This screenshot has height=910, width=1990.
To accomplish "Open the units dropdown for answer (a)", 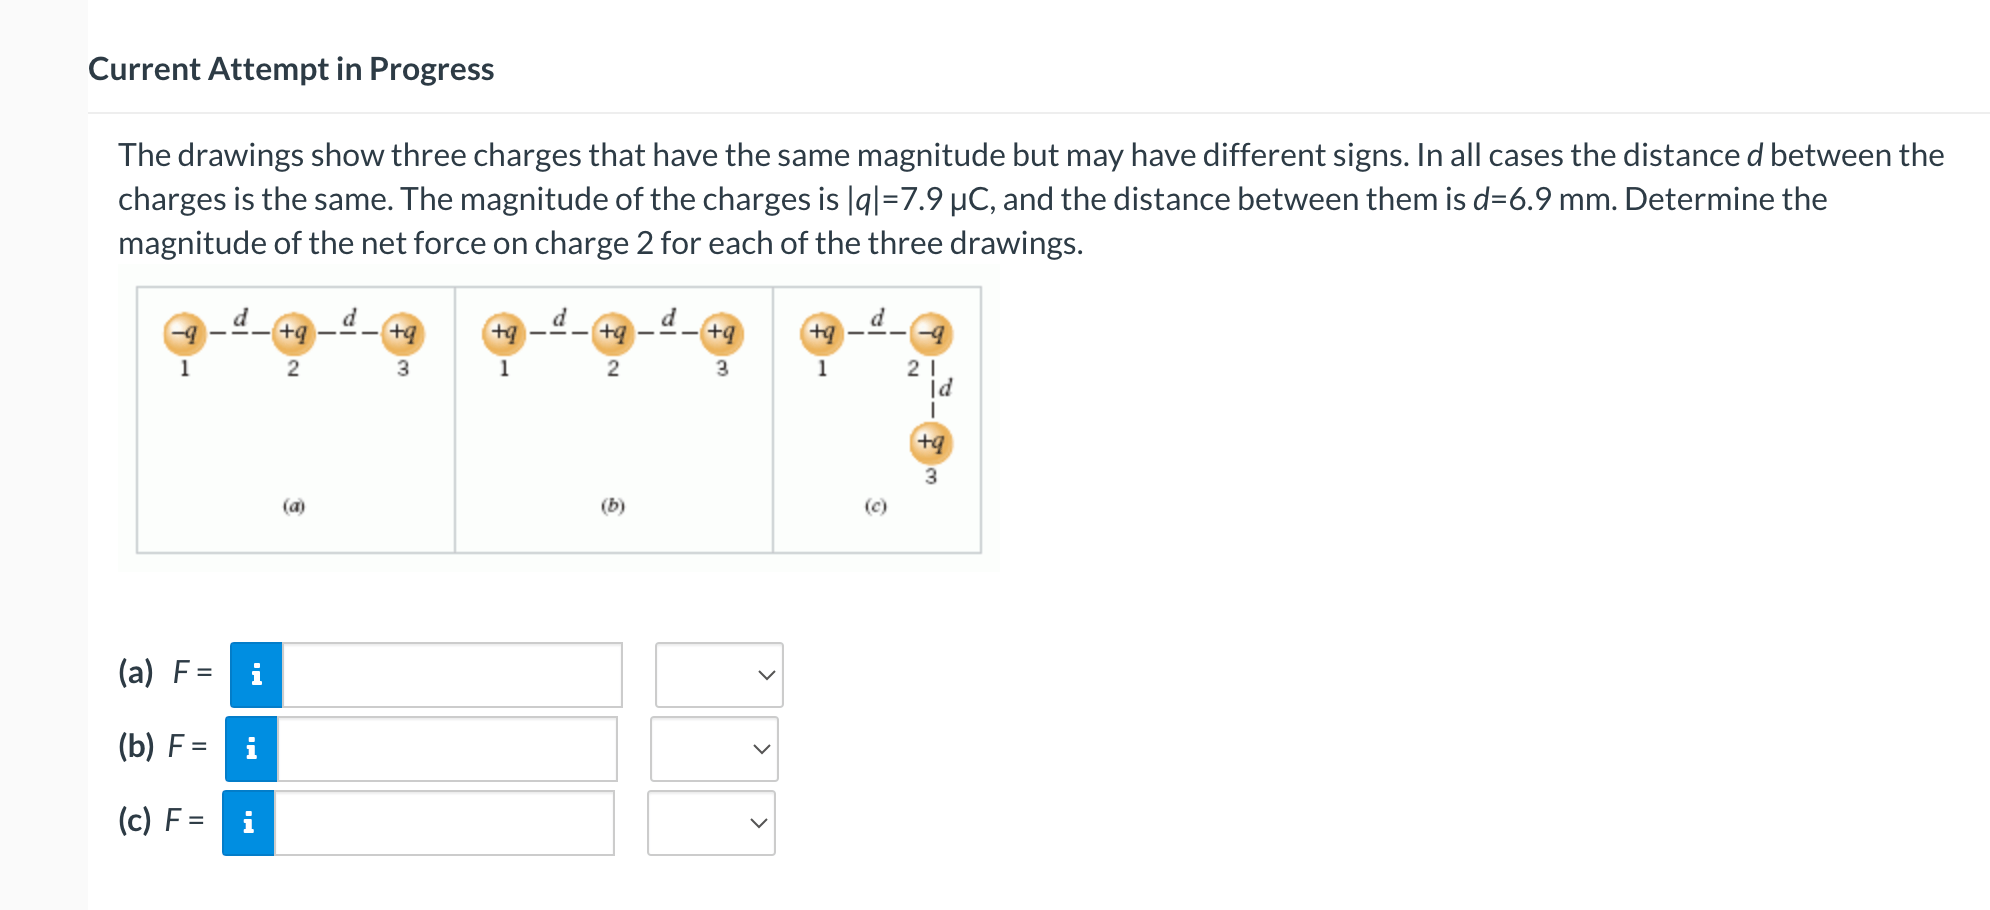I will (719, 675).
